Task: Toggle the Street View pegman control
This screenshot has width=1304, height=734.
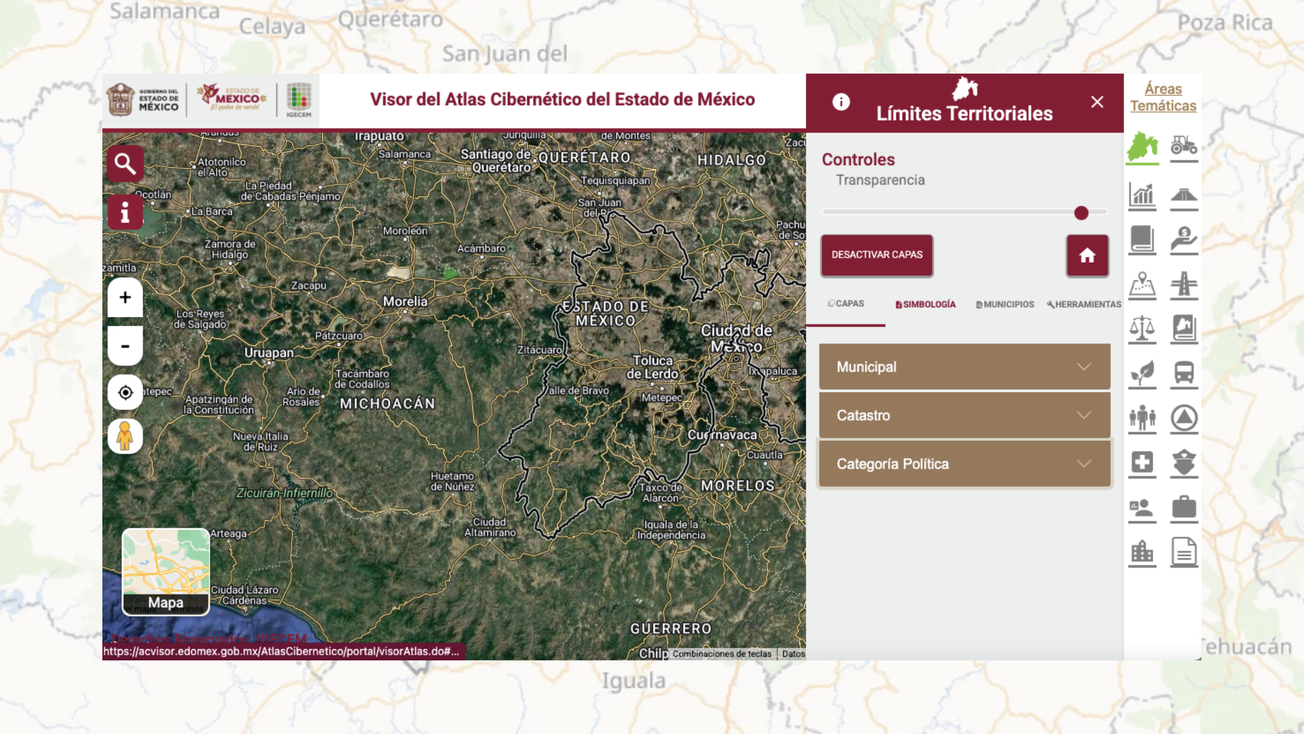Action: coord(124,435)
